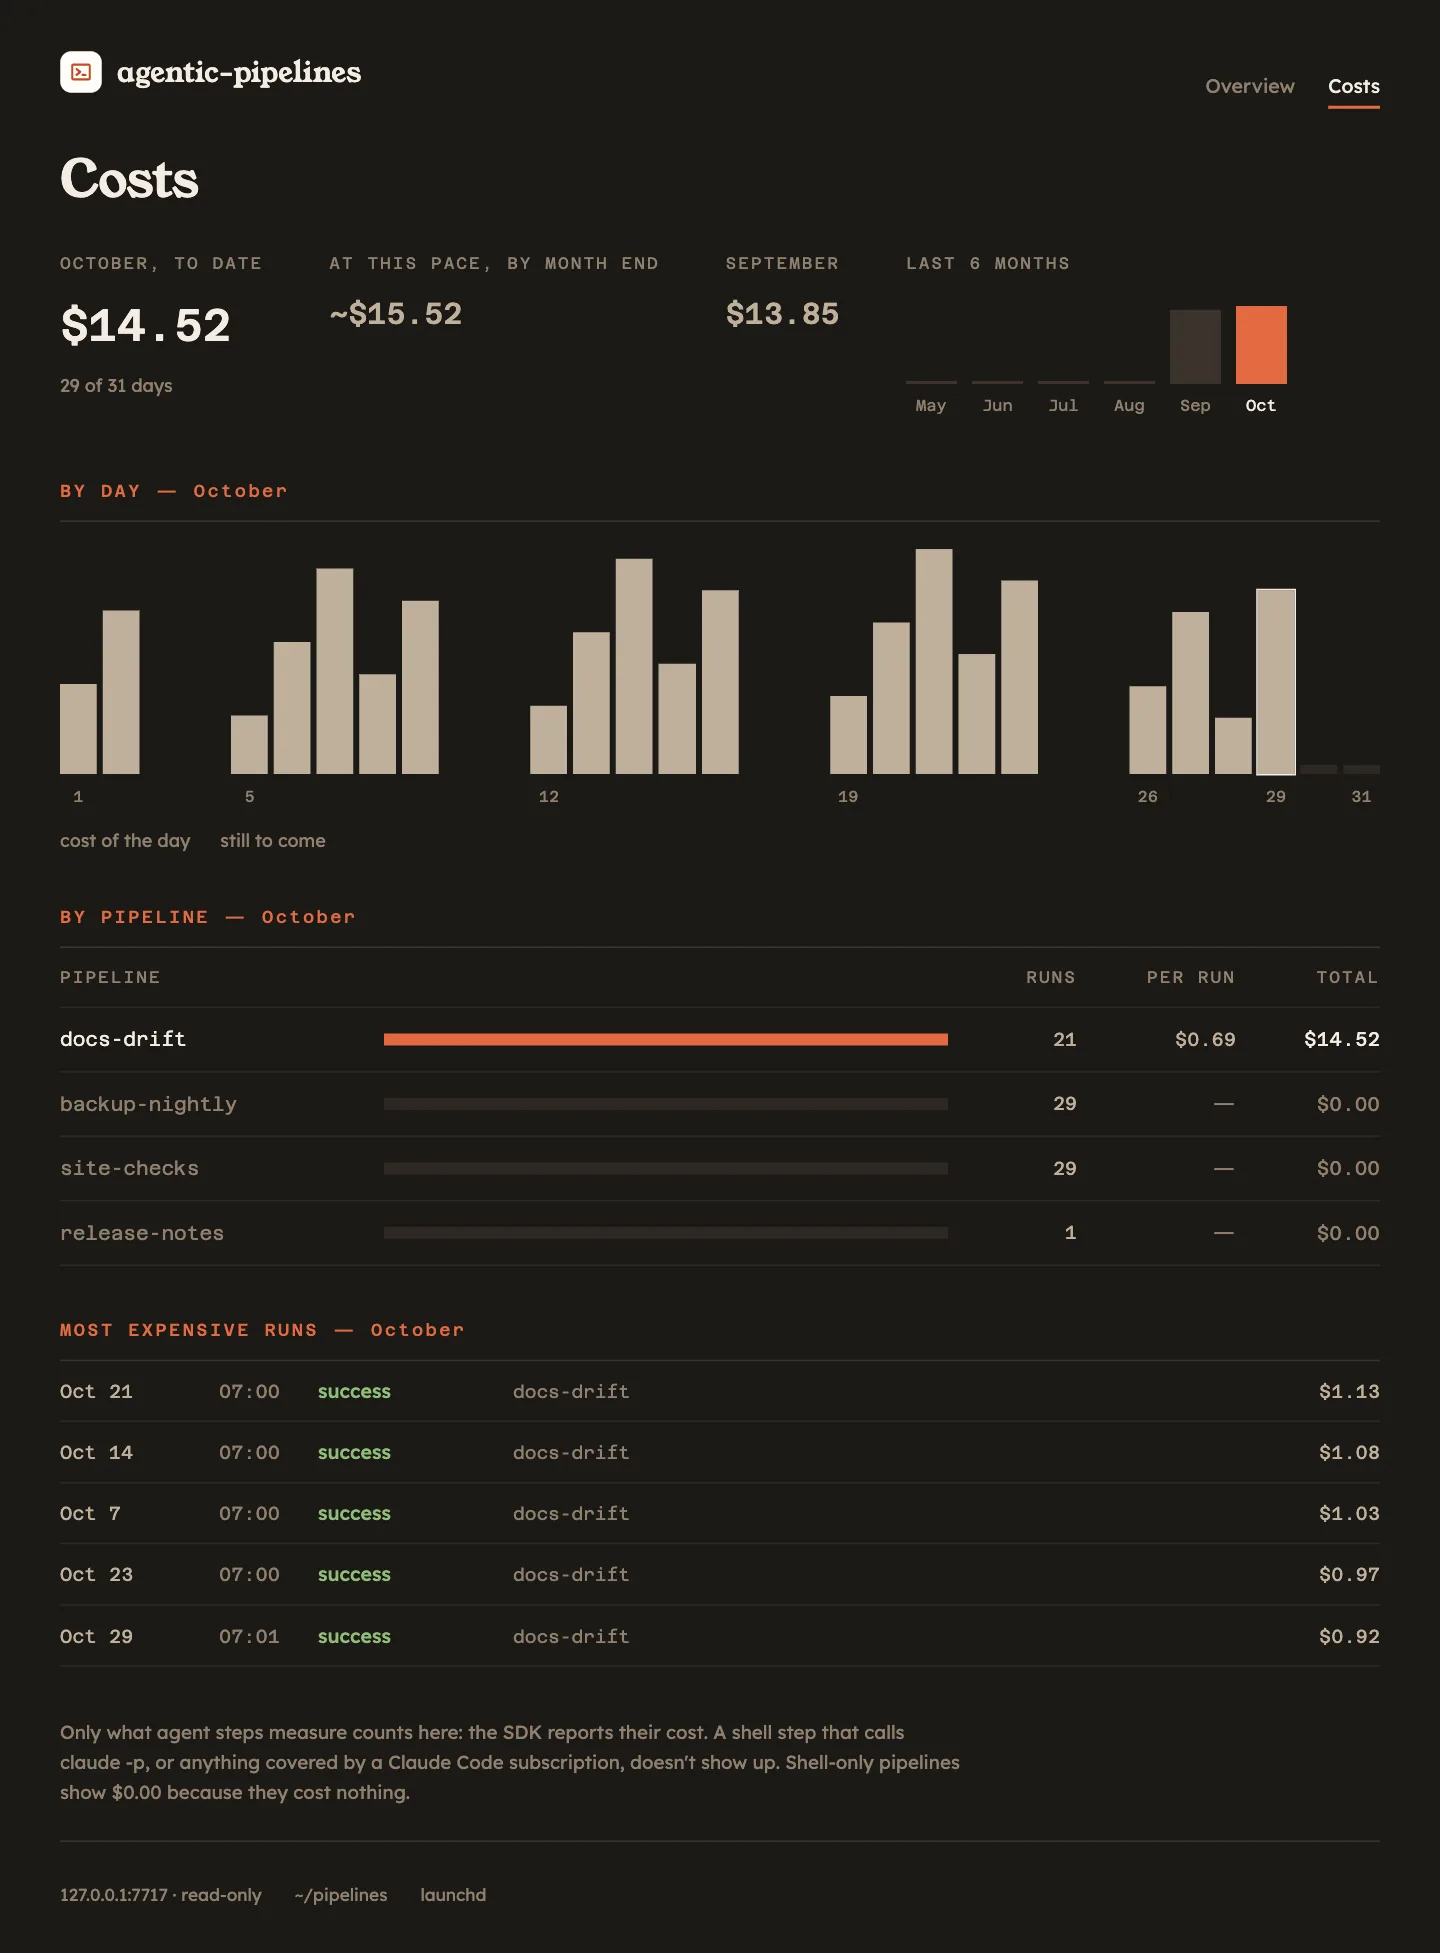Click the ~/pipelines path in footer

341,1895
